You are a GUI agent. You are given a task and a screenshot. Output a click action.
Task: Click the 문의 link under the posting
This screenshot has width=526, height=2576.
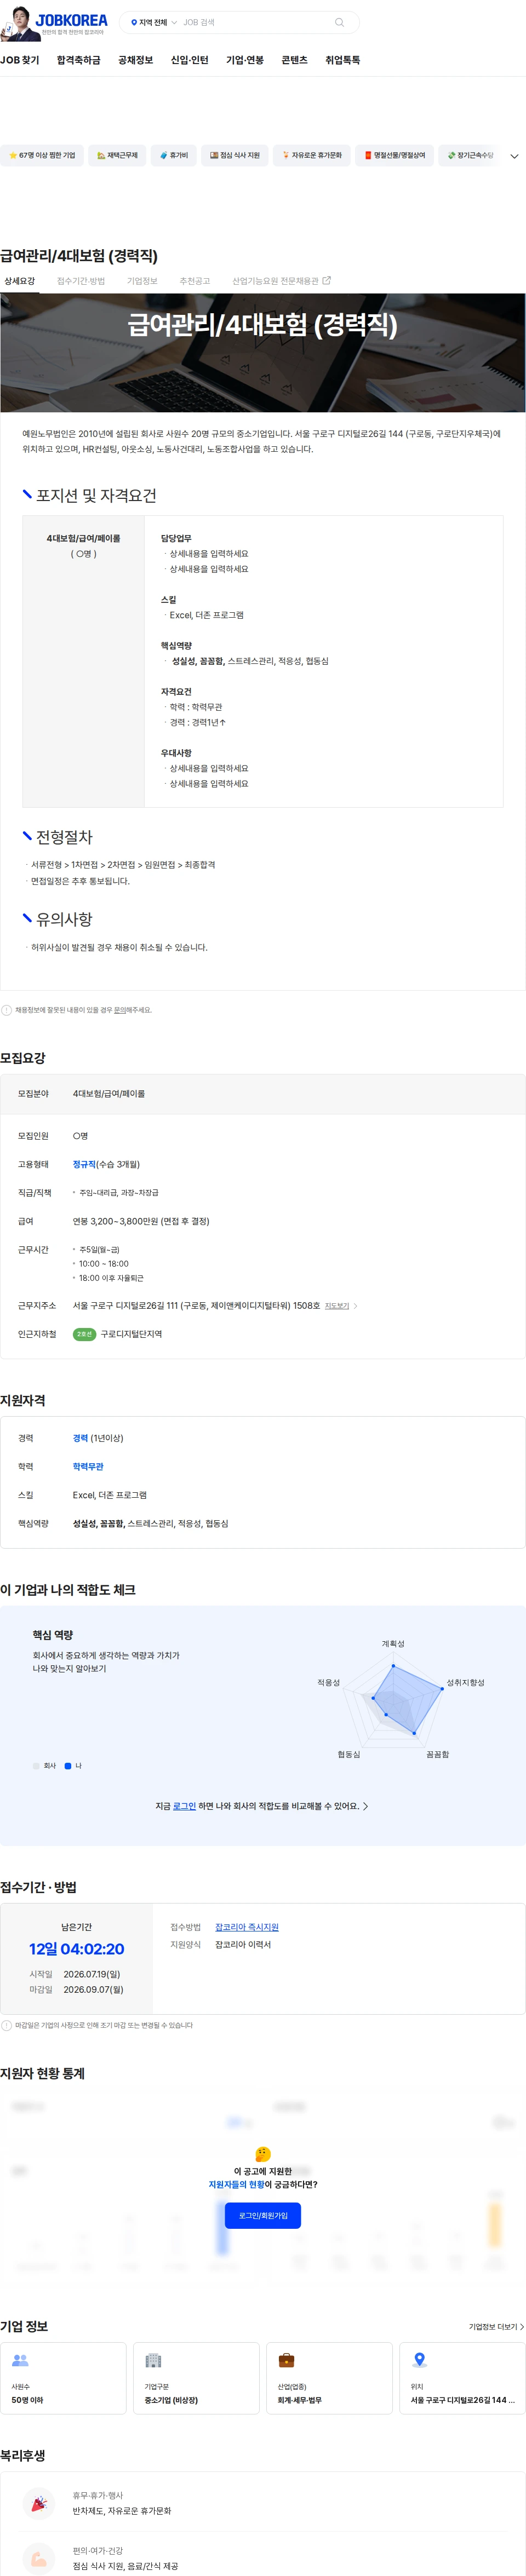pos(119,1010)
